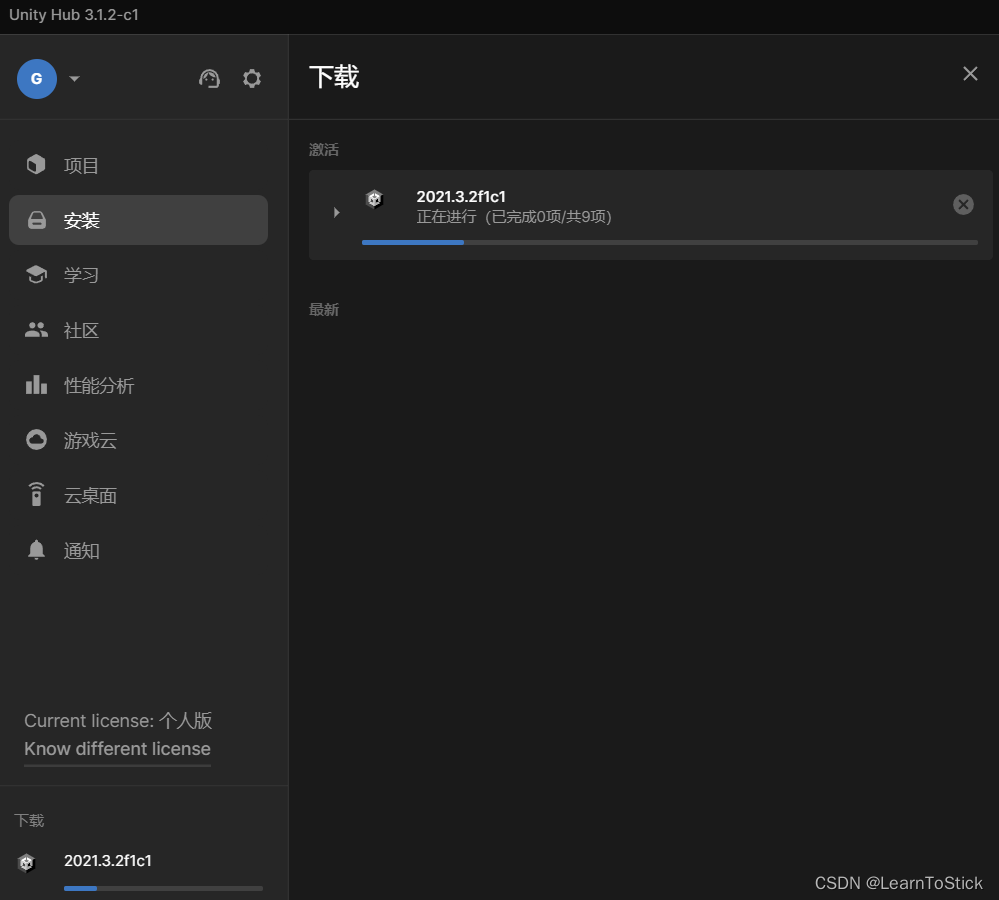
Task: Click the 游戏云 cloud icon
Action: coord(36,439)
